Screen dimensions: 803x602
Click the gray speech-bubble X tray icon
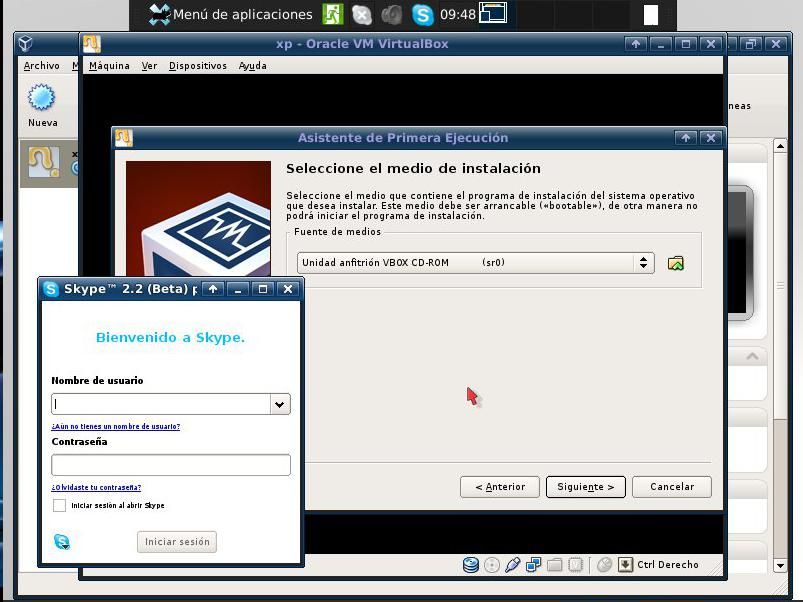[x=362, y=14]
